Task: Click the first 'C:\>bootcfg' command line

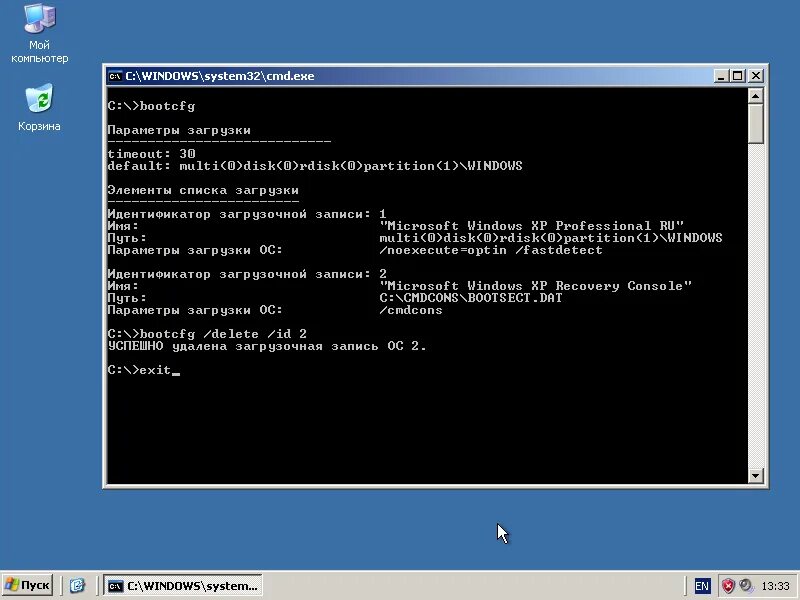Action: (x=152, y=106)
